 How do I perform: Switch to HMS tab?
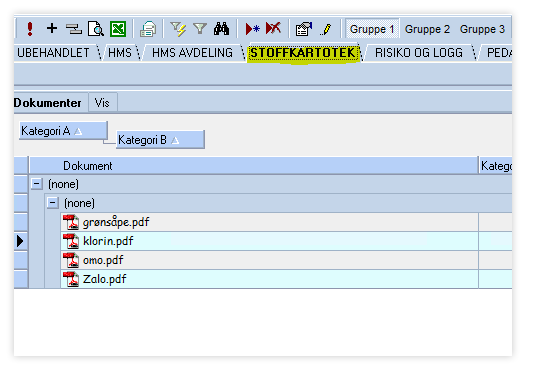click(x=120, y=53)
